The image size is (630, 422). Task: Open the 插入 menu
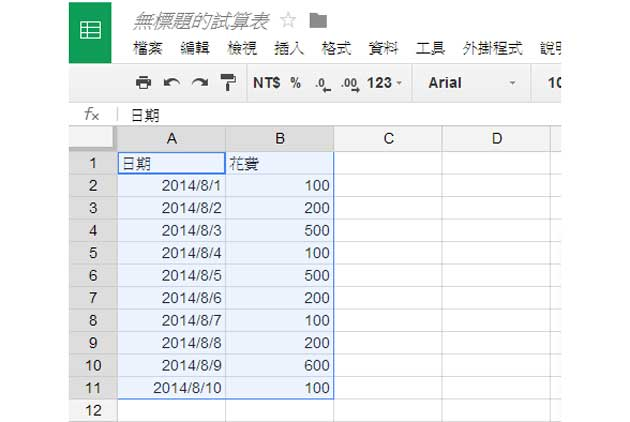[x=289, y=49]
